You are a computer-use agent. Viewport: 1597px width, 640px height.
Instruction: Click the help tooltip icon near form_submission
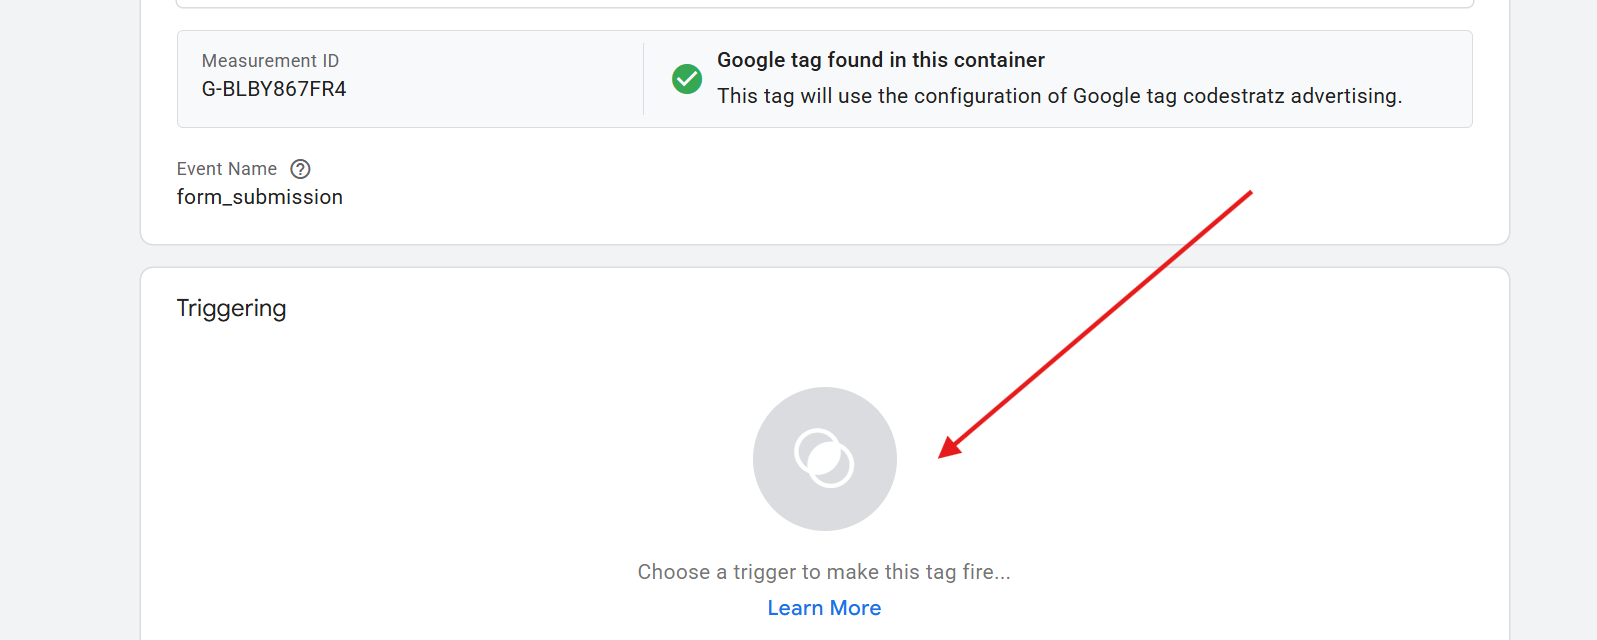pos(300,169)
